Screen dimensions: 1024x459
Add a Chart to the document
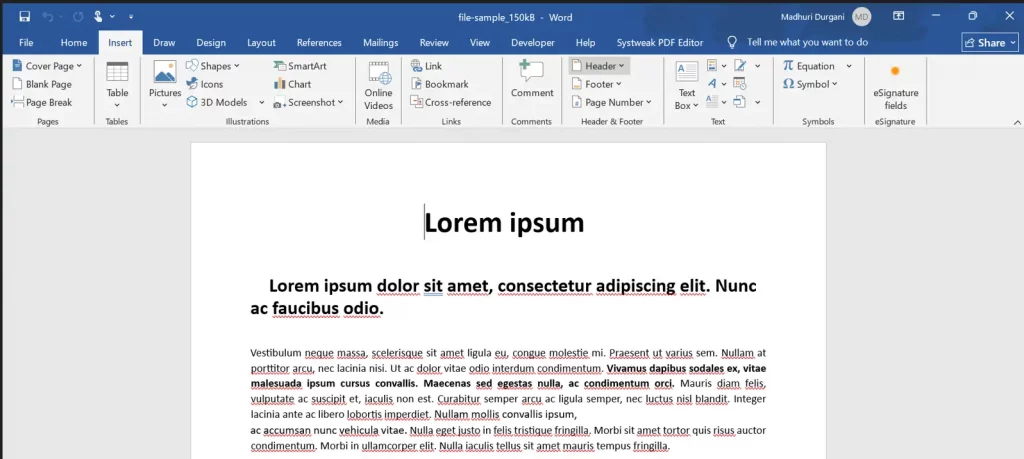[292, 84]
